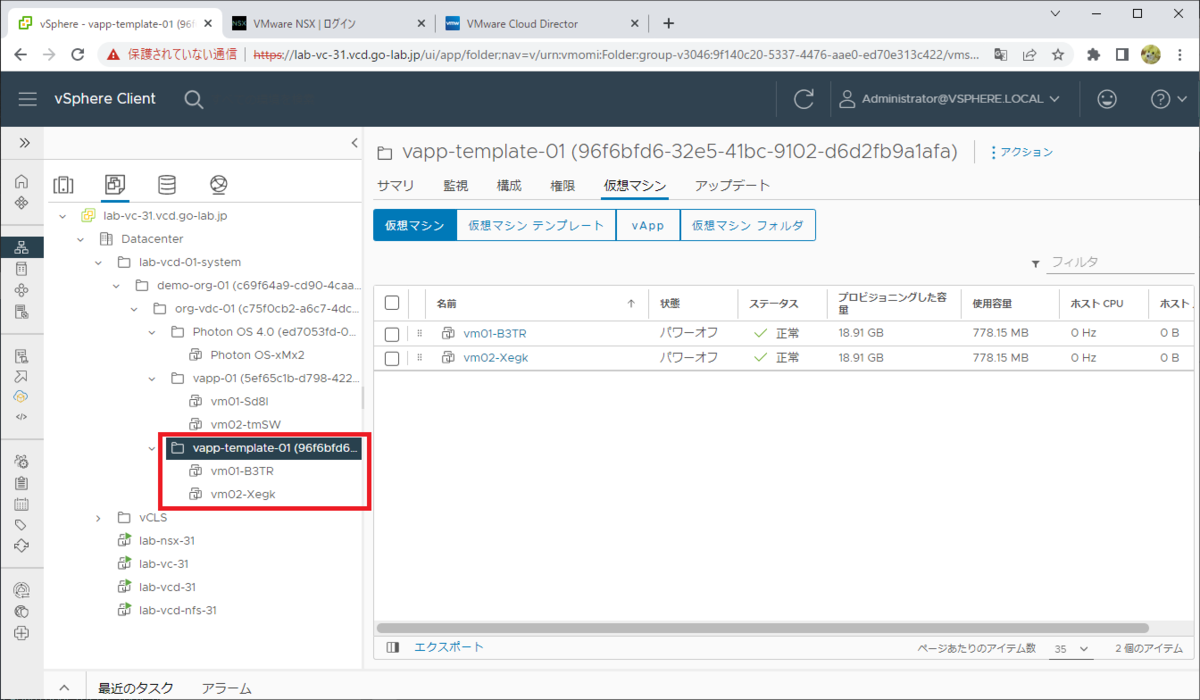This screenshot has height=700, width=1200.
Task: Open the サマリ tab
Action: 395,185
